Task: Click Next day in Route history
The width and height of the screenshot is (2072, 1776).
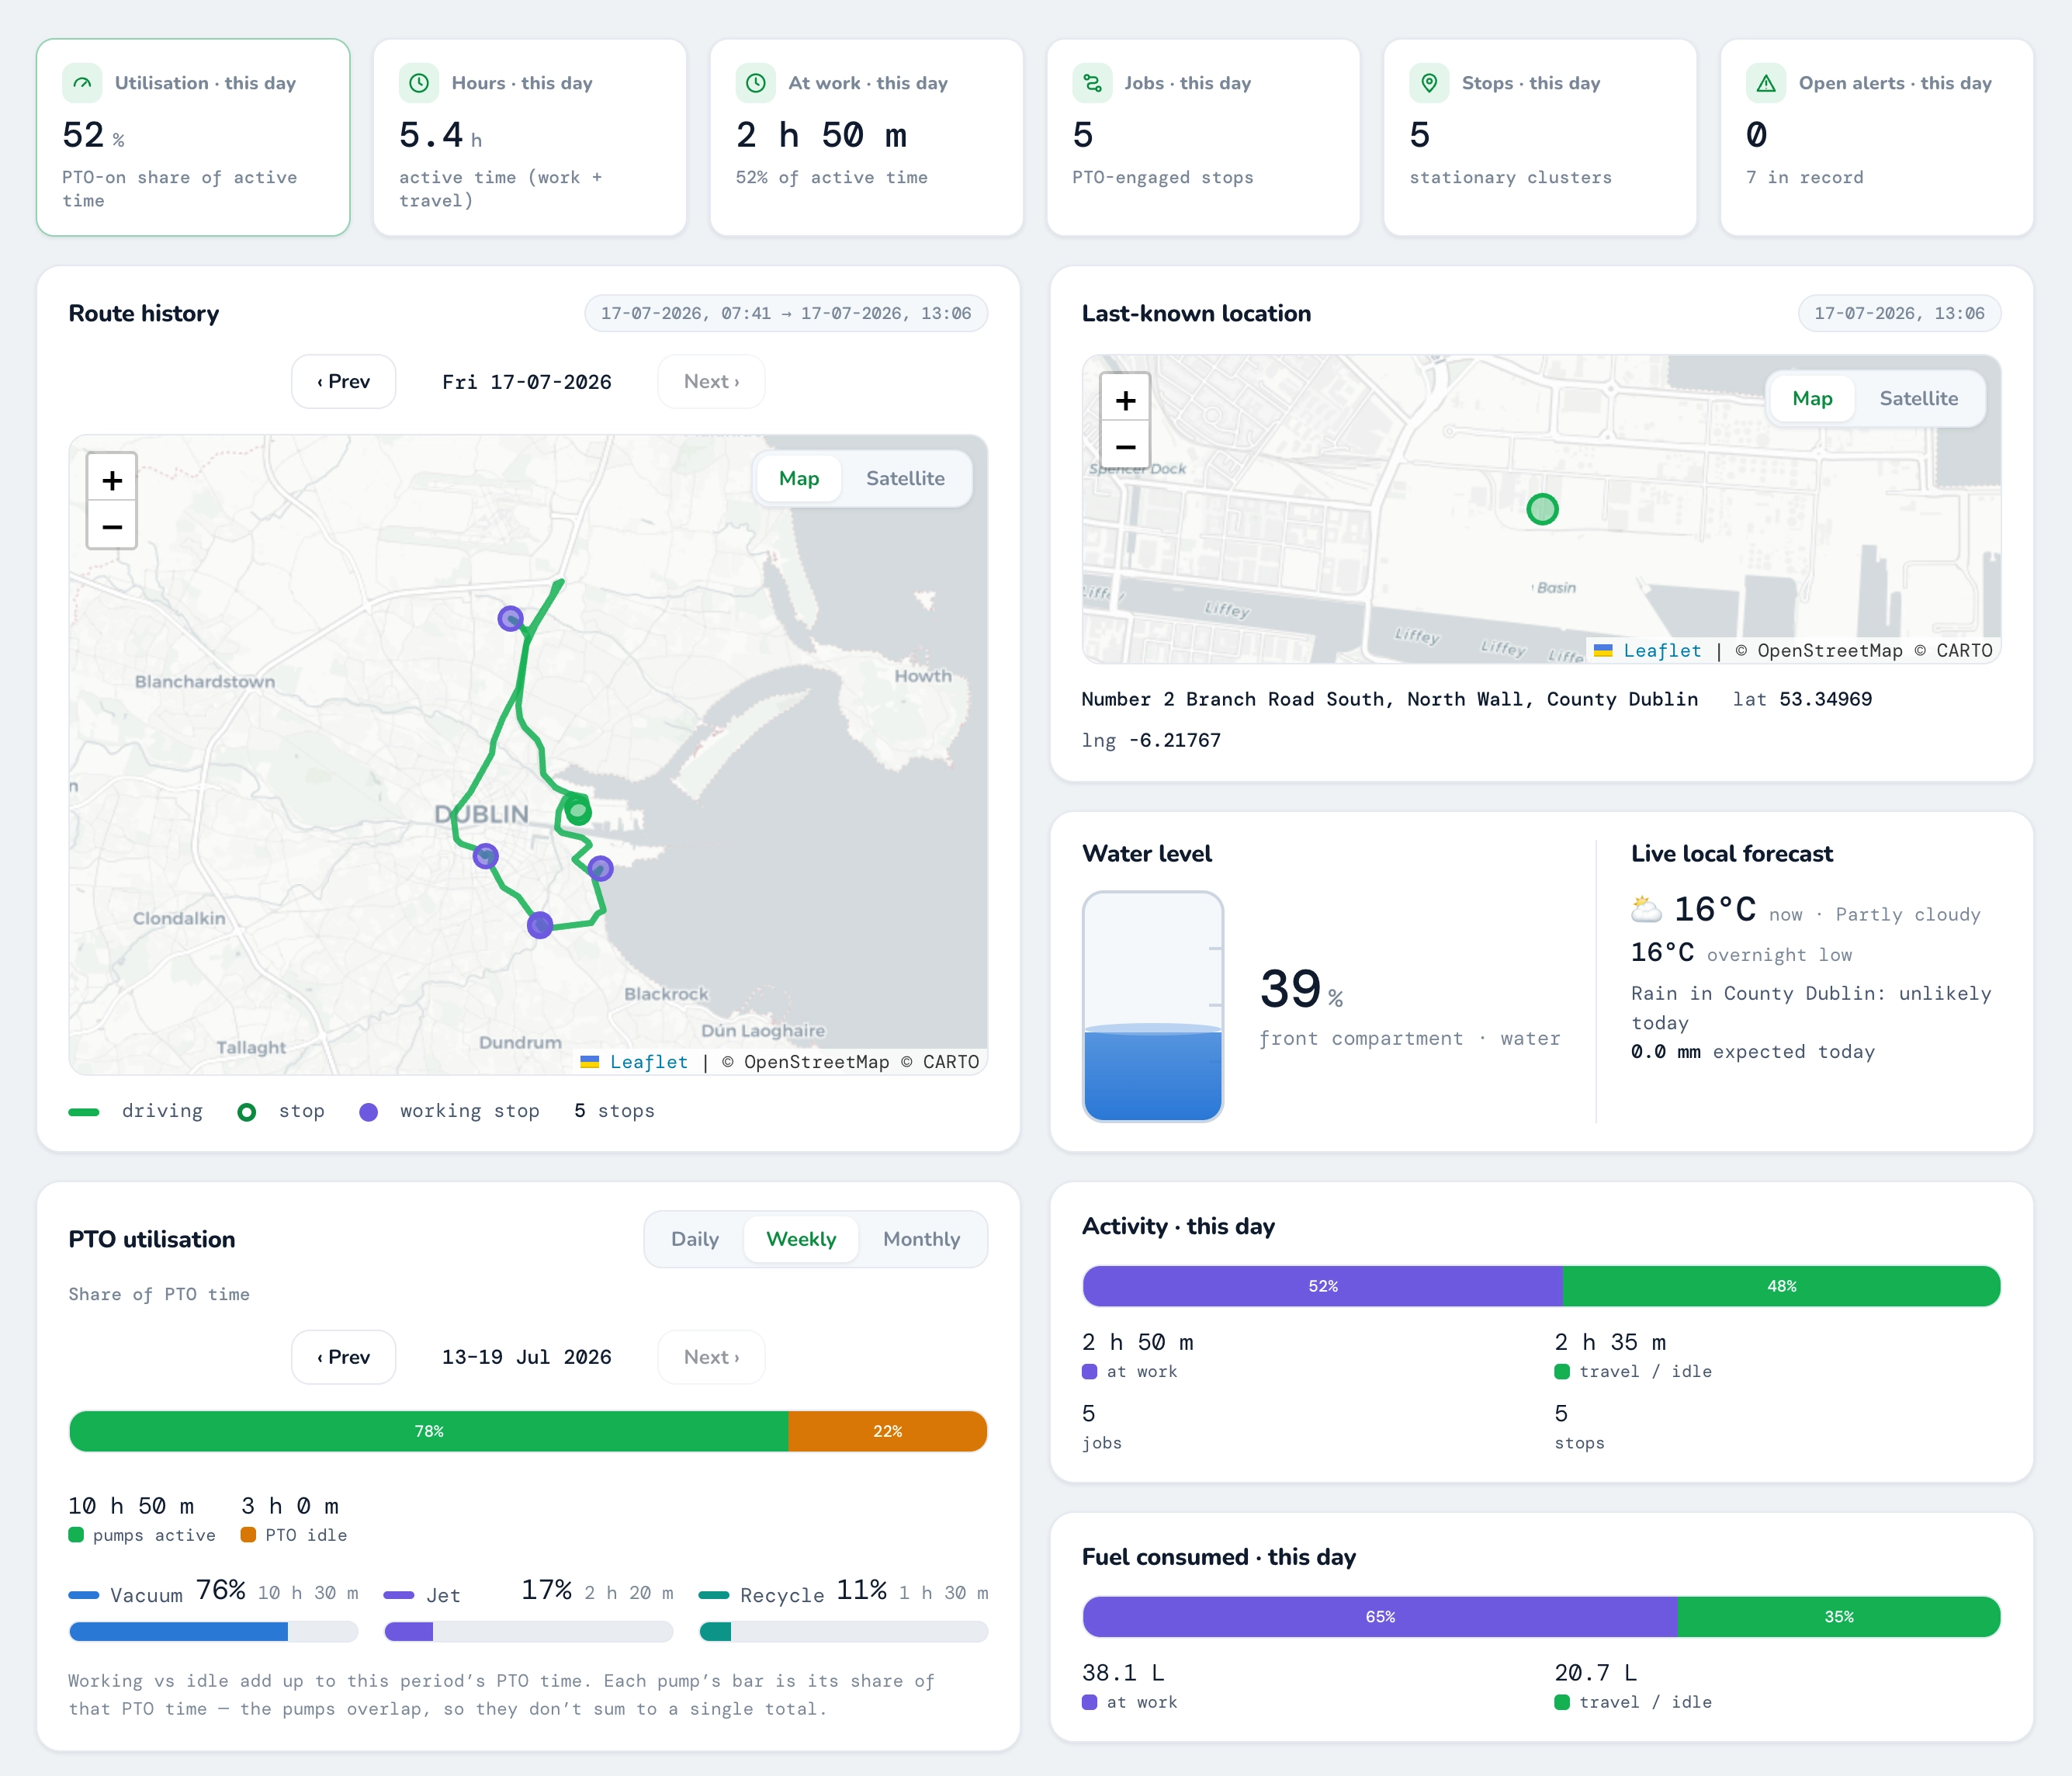Action: click(711, 381)
